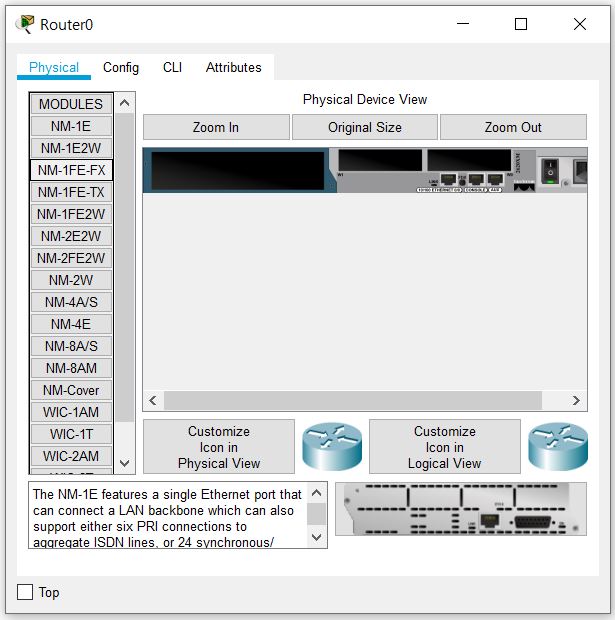The image size is (615, 620).
Task: Click the empty large network module slot
Action: pos(238,171)
